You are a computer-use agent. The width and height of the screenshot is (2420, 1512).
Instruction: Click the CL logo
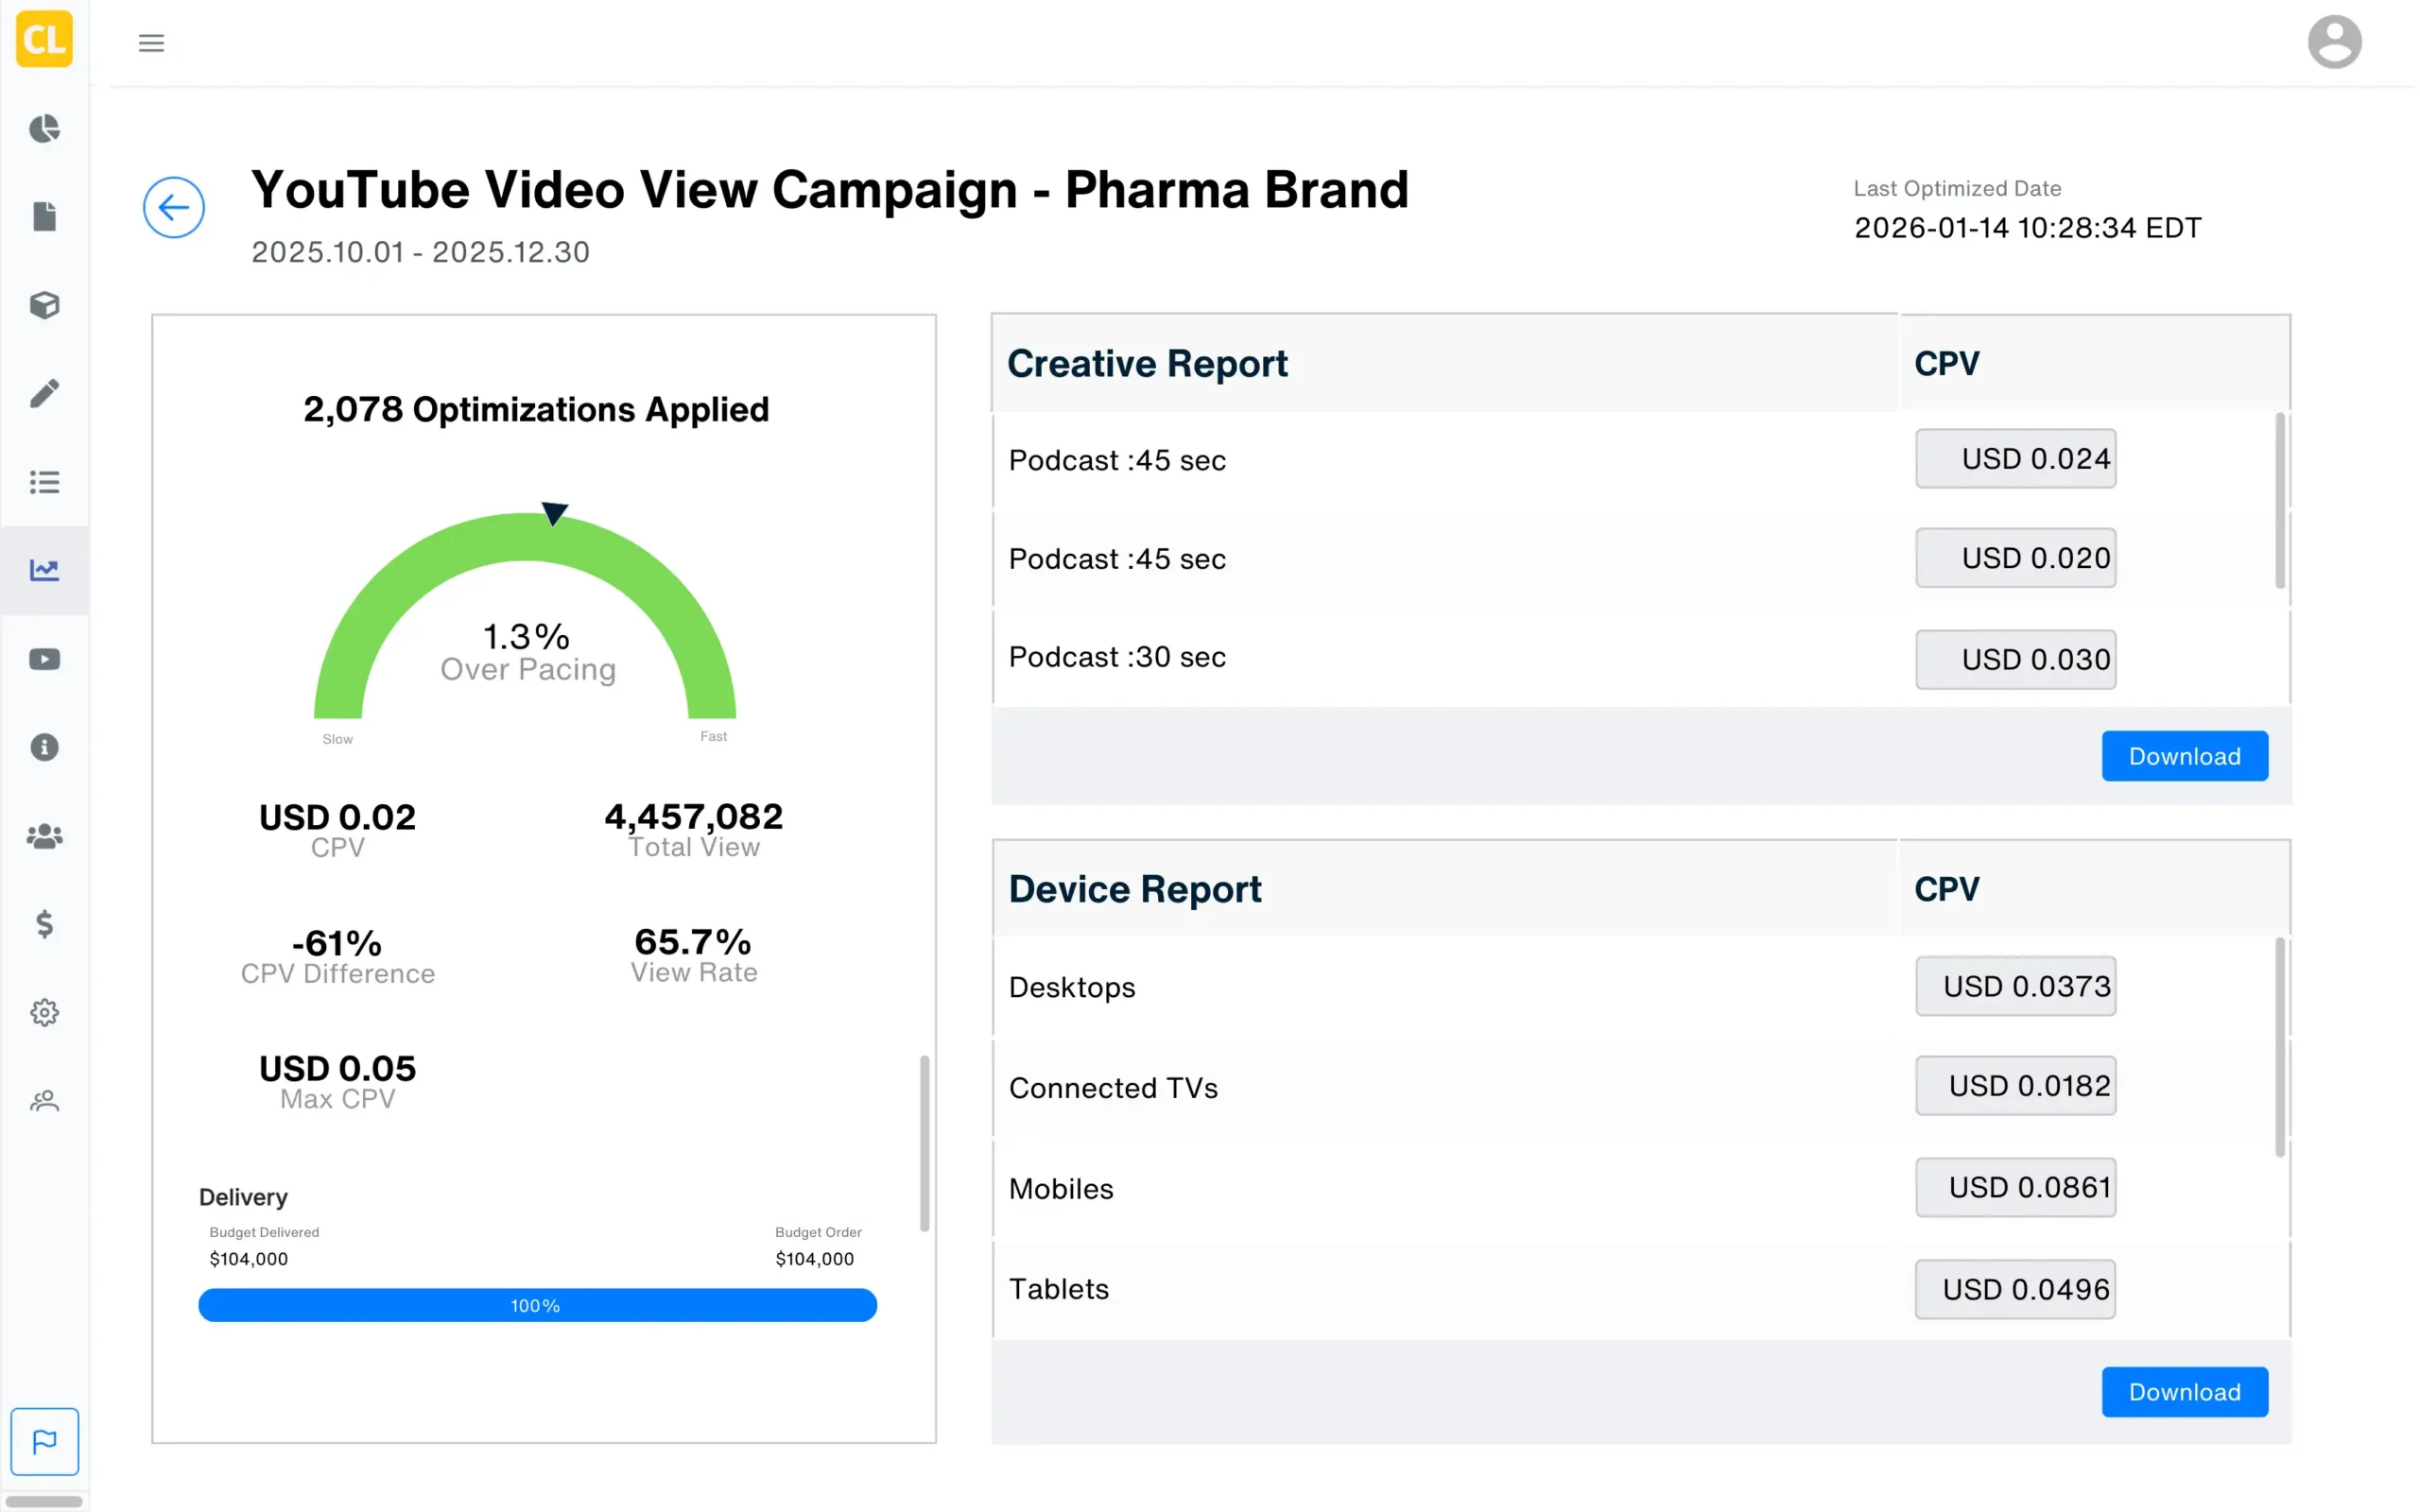click(x=44, y=40)
